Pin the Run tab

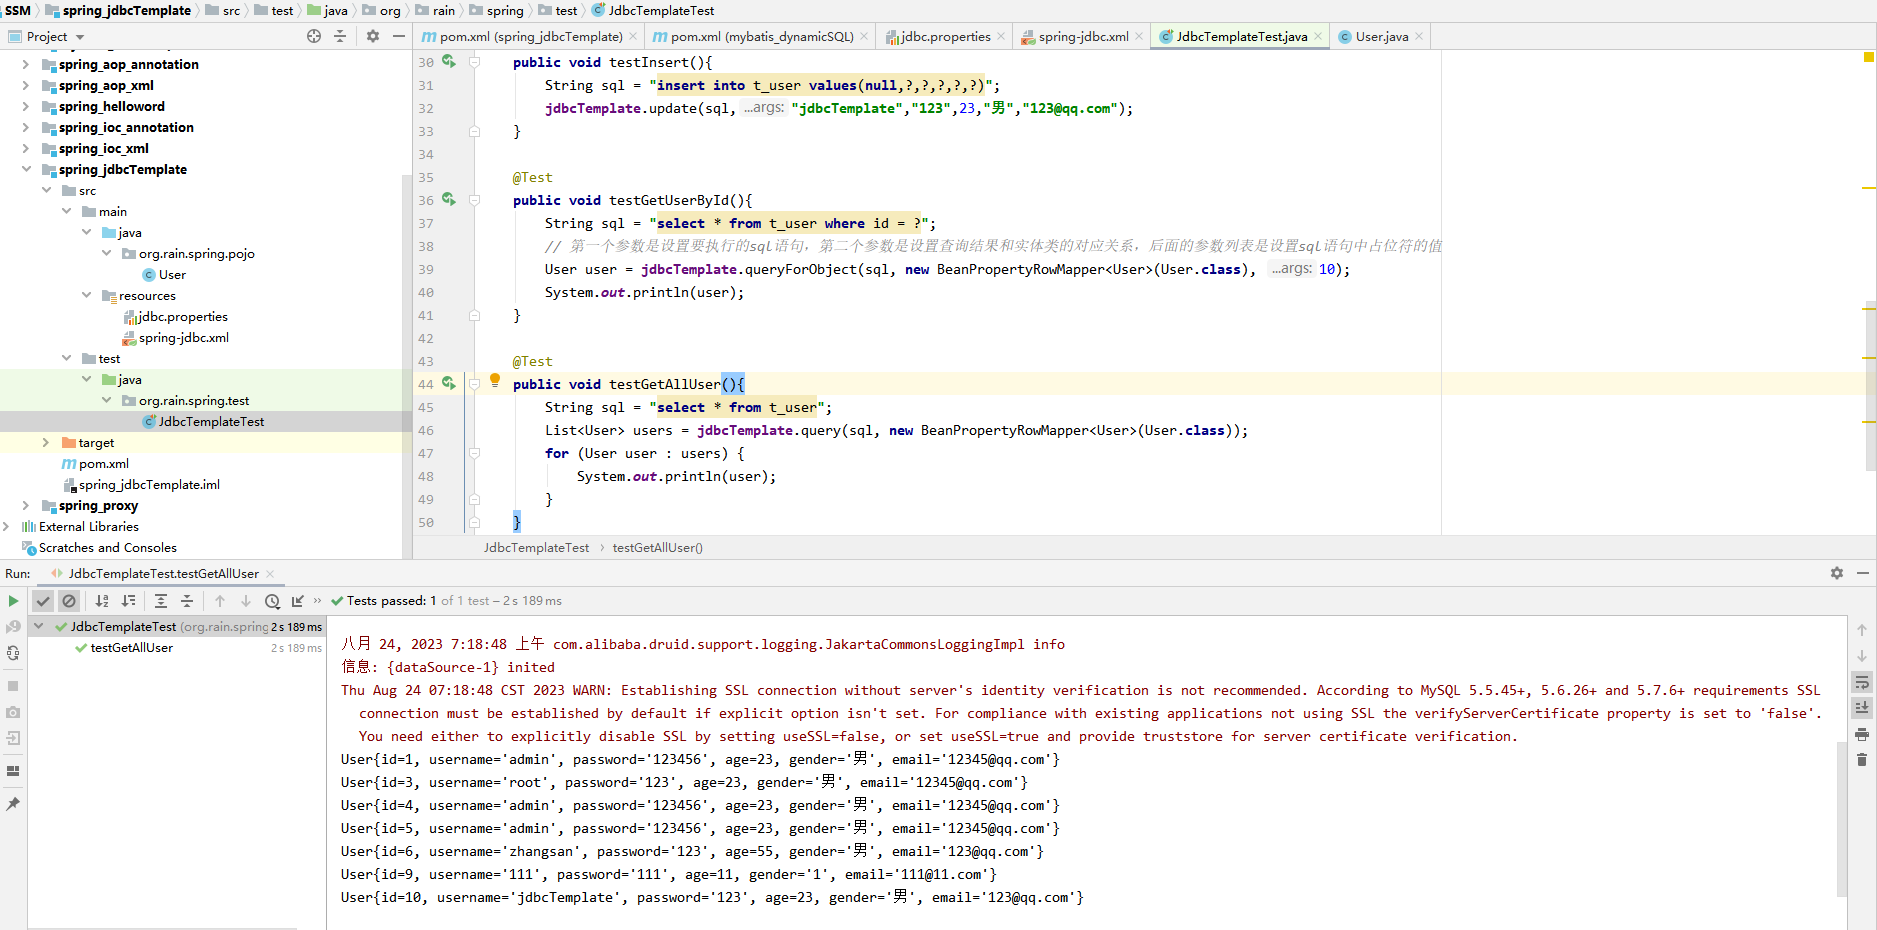[13, 804]
